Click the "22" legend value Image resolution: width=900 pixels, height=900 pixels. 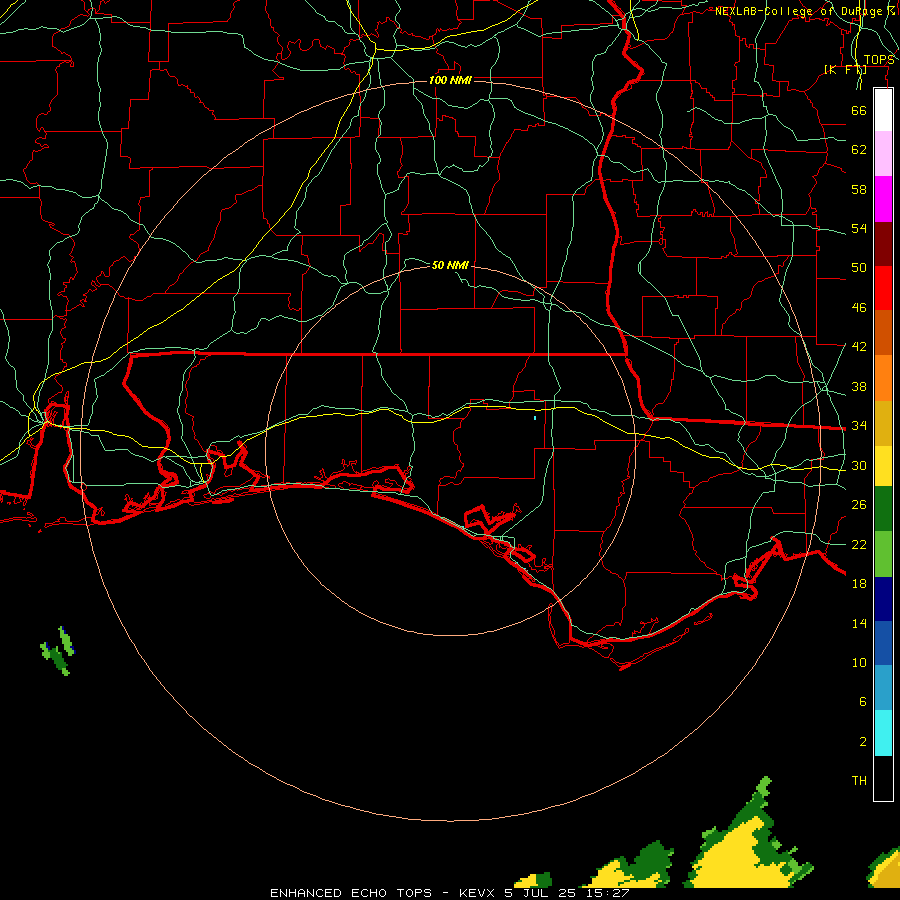point(859,544)
